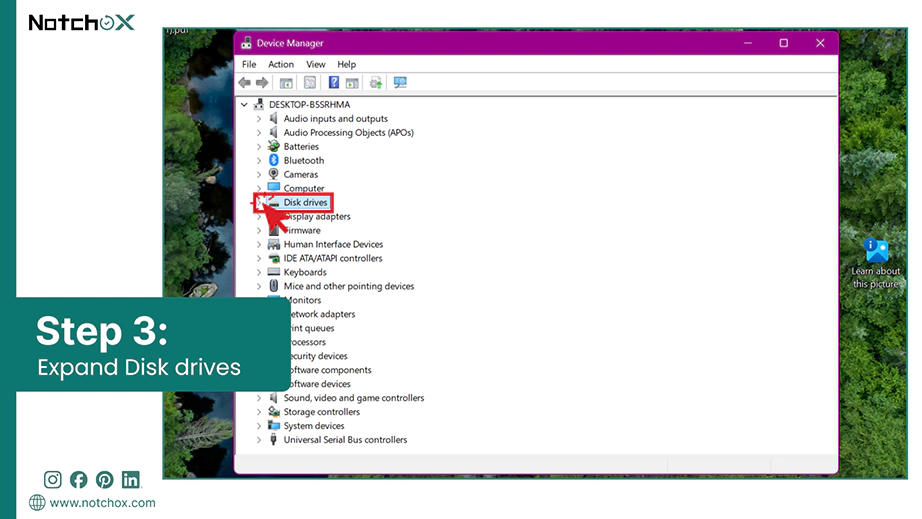The image size is (922, 519).
Task: Click the Update device driver toolbar icon
Action: click(x=376, y=83)
